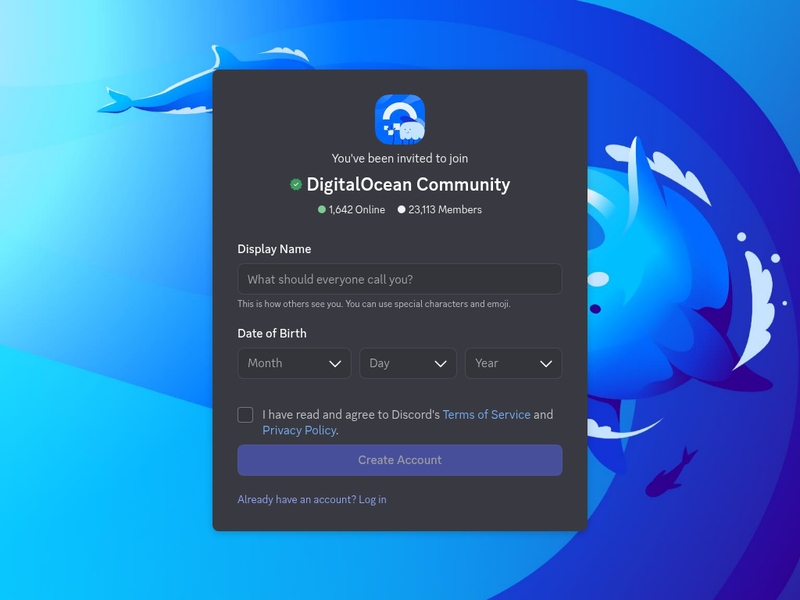This screenshot has width=800, height=600.
Task: Click the 'Date of Birth' label
Action: 272,334
